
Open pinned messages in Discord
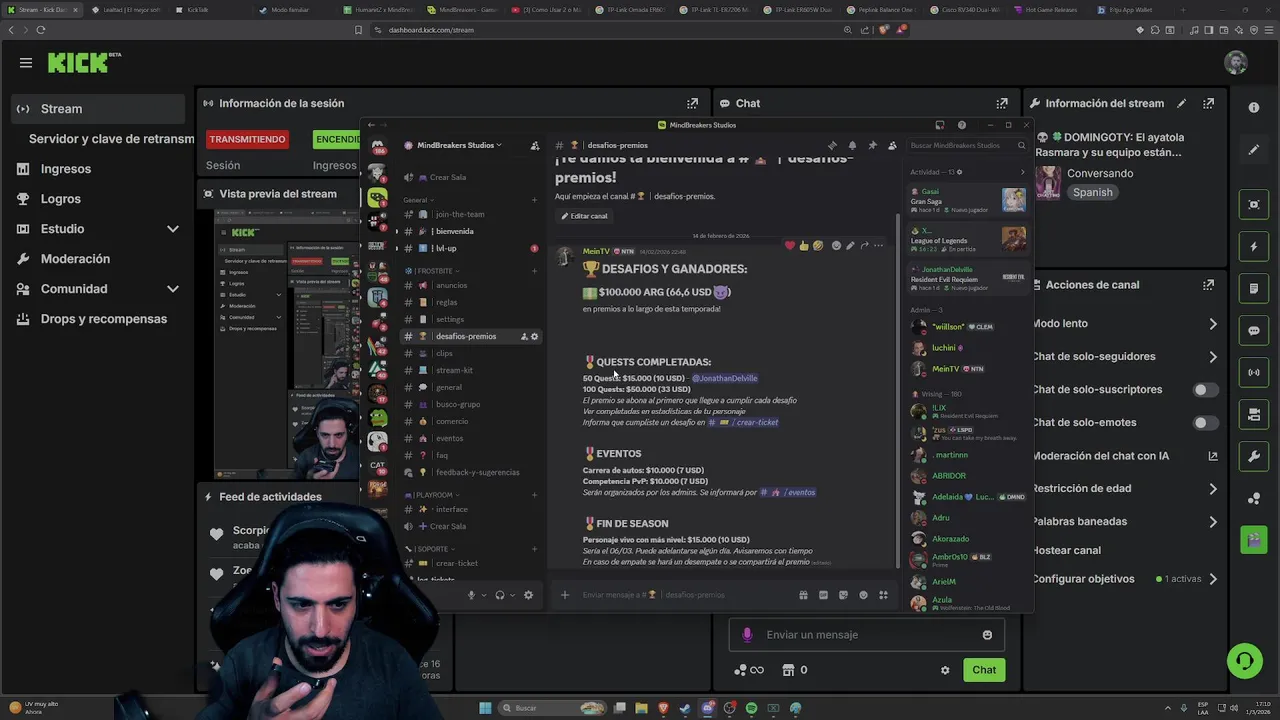[x=872, y=145]
